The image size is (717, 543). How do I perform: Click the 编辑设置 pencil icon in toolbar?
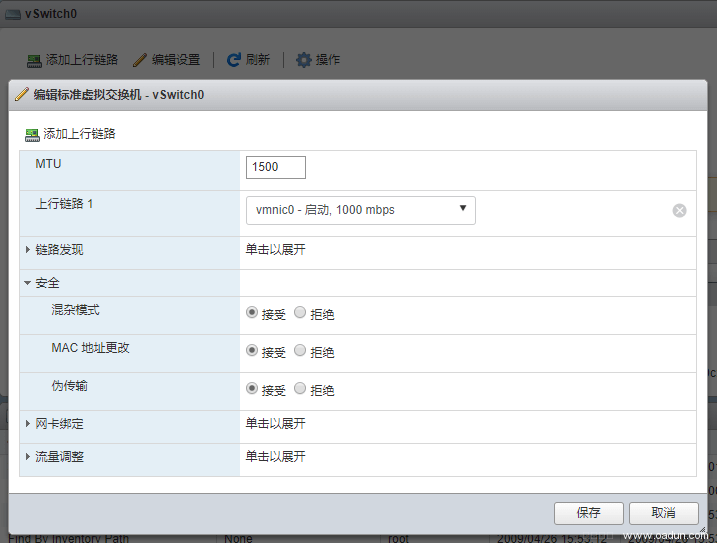point(140,60)
